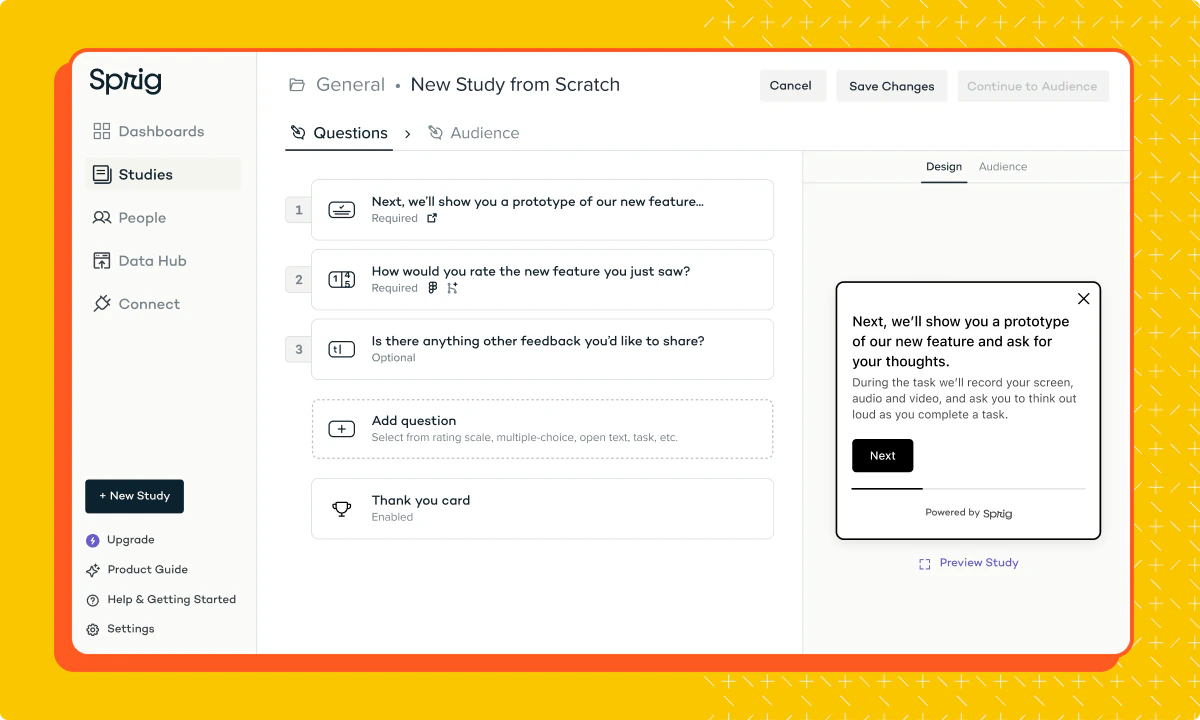This screenshot has width=1200, height=720.
Task: Click the Data Hub icon
Action: (101, 261)
